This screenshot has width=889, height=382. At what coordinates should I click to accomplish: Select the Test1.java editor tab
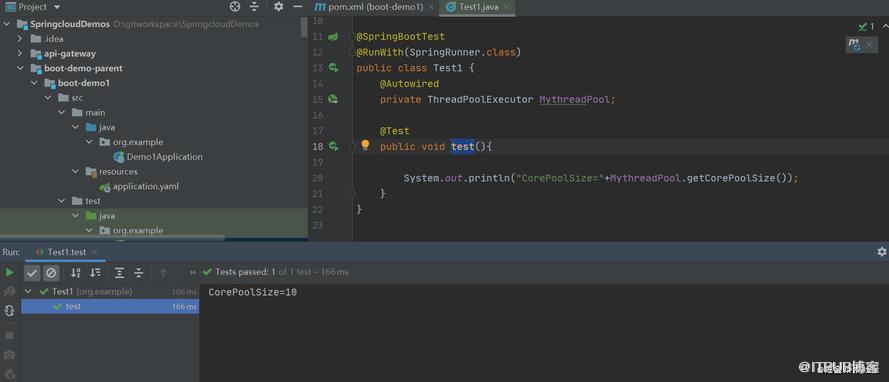pos(479,7)
